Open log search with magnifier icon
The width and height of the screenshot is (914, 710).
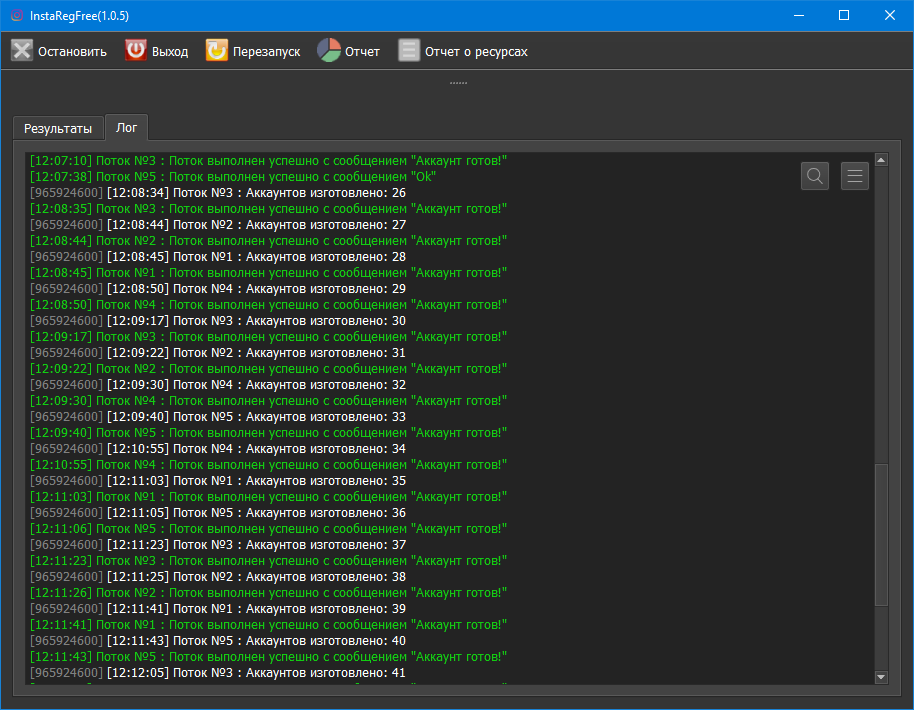[815, 176]
